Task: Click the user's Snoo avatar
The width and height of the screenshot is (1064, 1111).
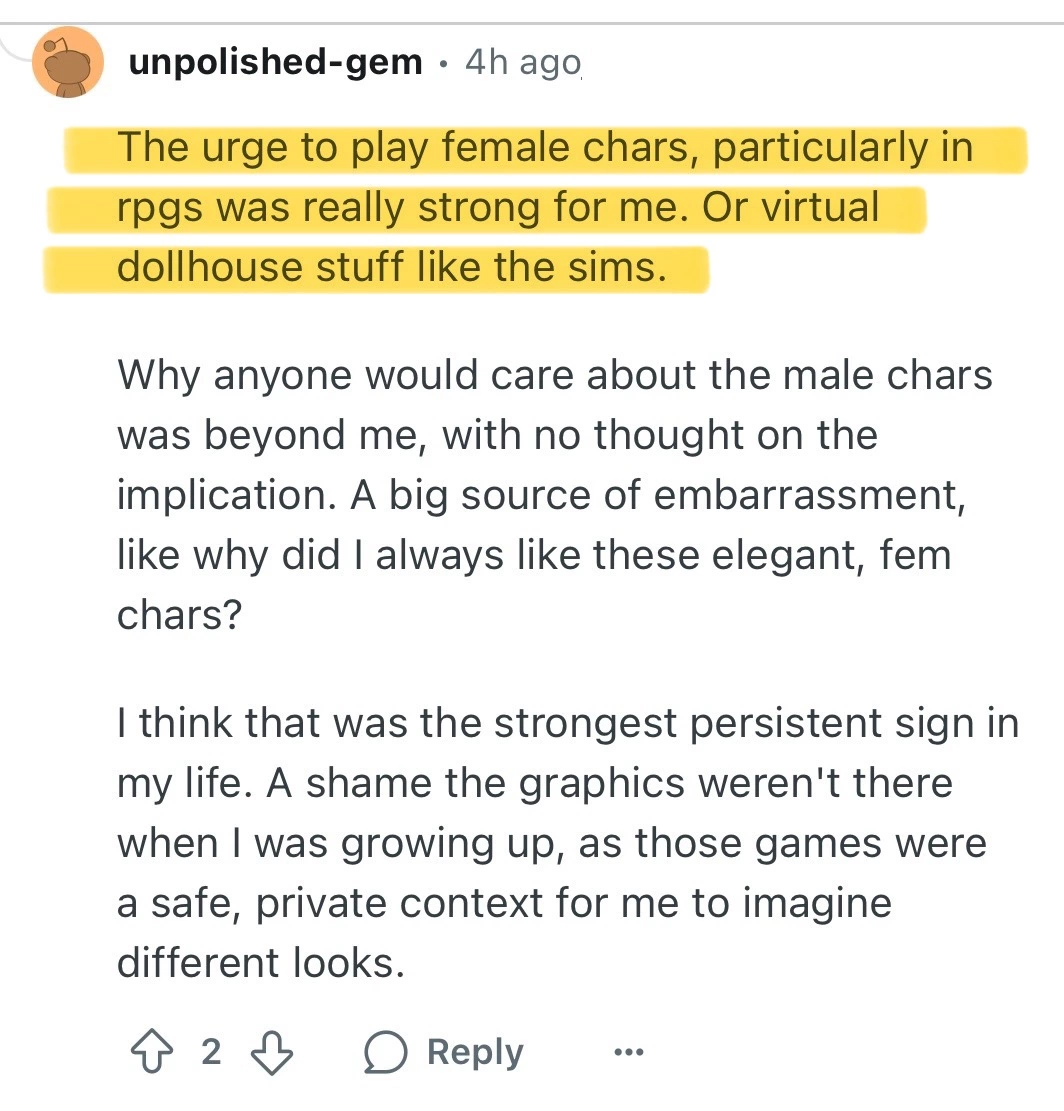Action: point(68,62)
